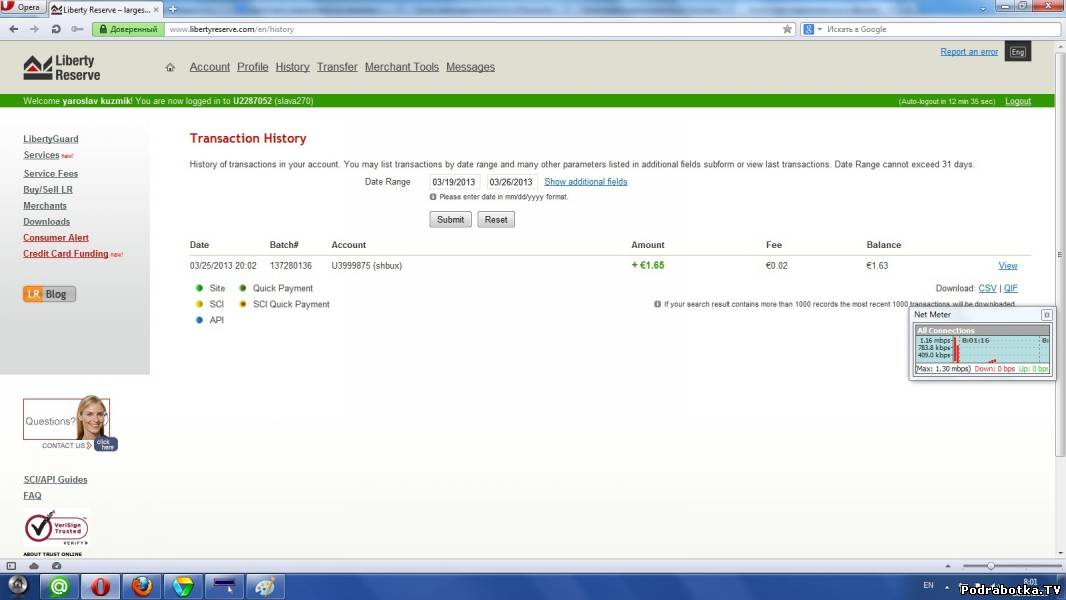Open the Transfer menu item
This screenshot has height=600, width=1066.
click(337, 67)
